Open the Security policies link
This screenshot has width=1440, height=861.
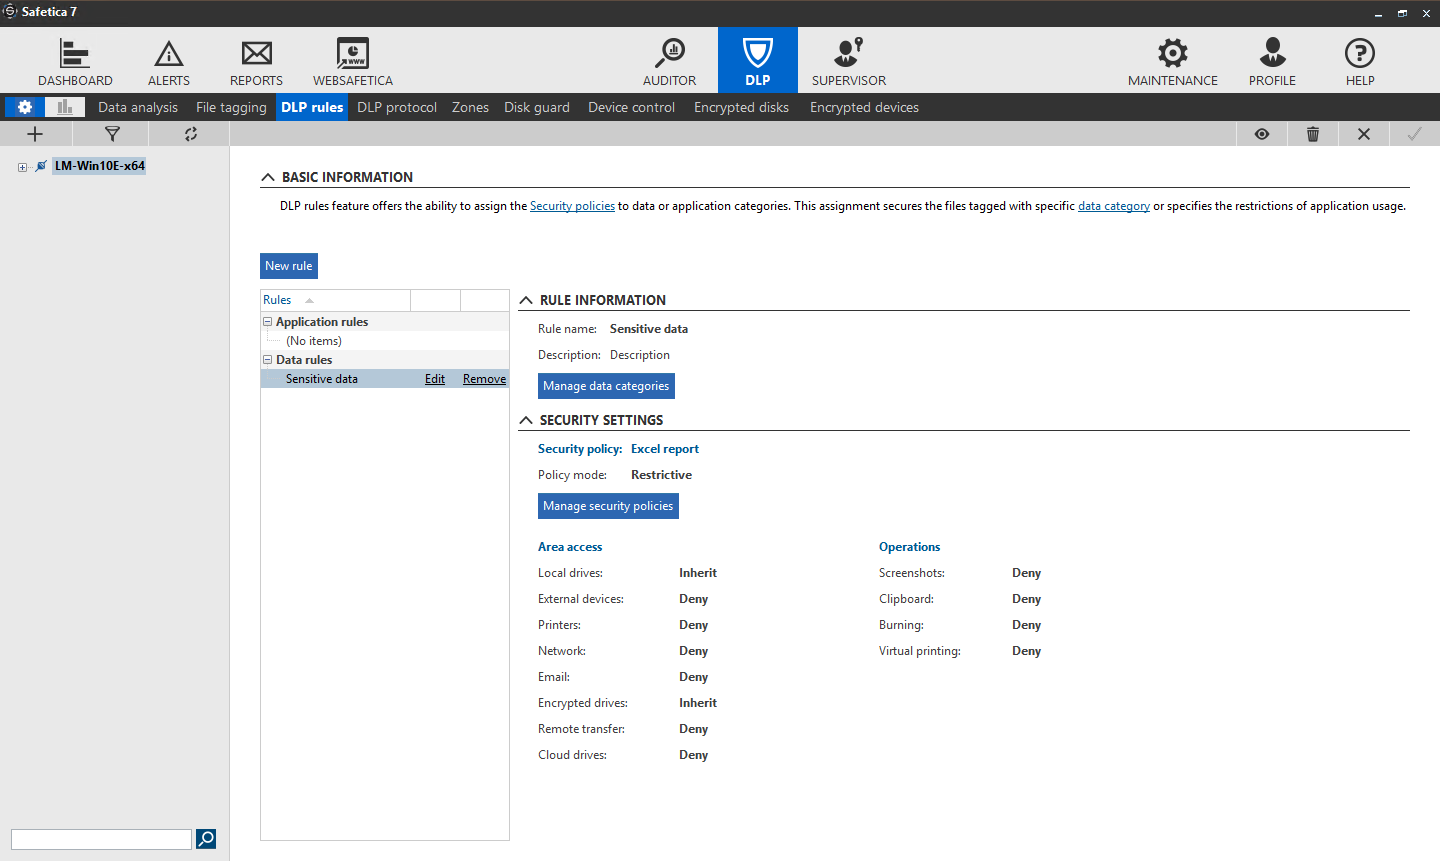coord(572,206)
